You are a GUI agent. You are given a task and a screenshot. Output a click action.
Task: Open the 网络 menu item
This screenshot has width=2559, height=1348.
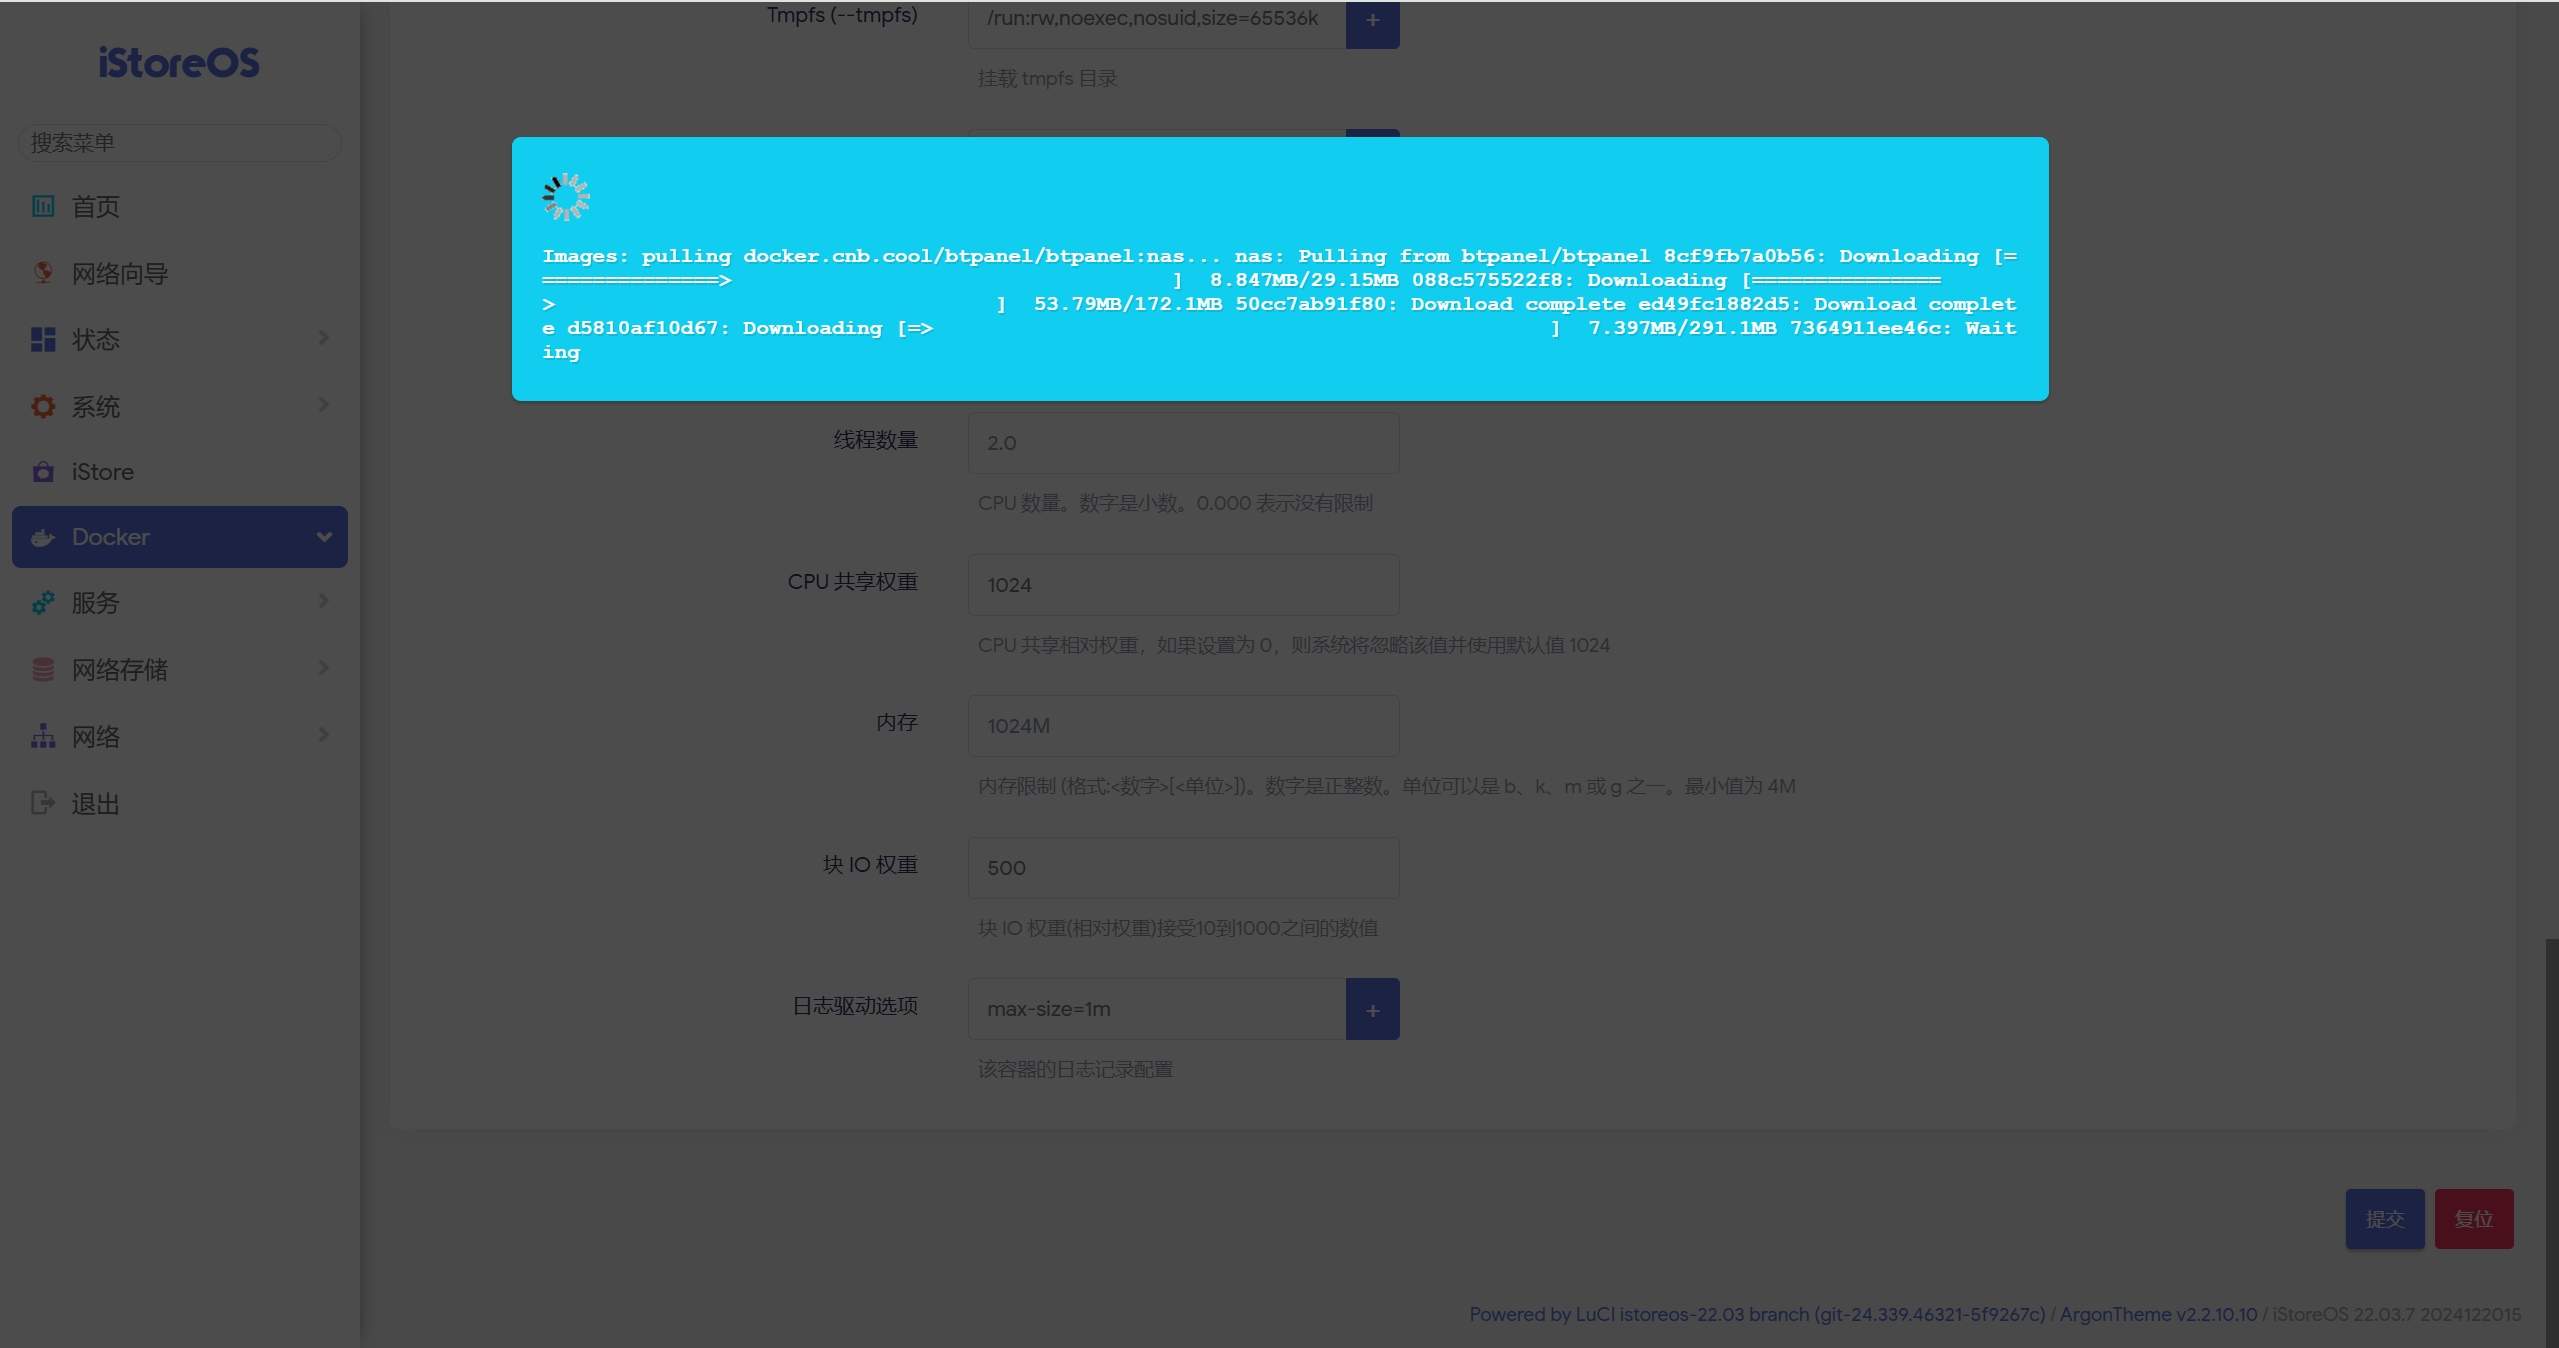(96, 736)
